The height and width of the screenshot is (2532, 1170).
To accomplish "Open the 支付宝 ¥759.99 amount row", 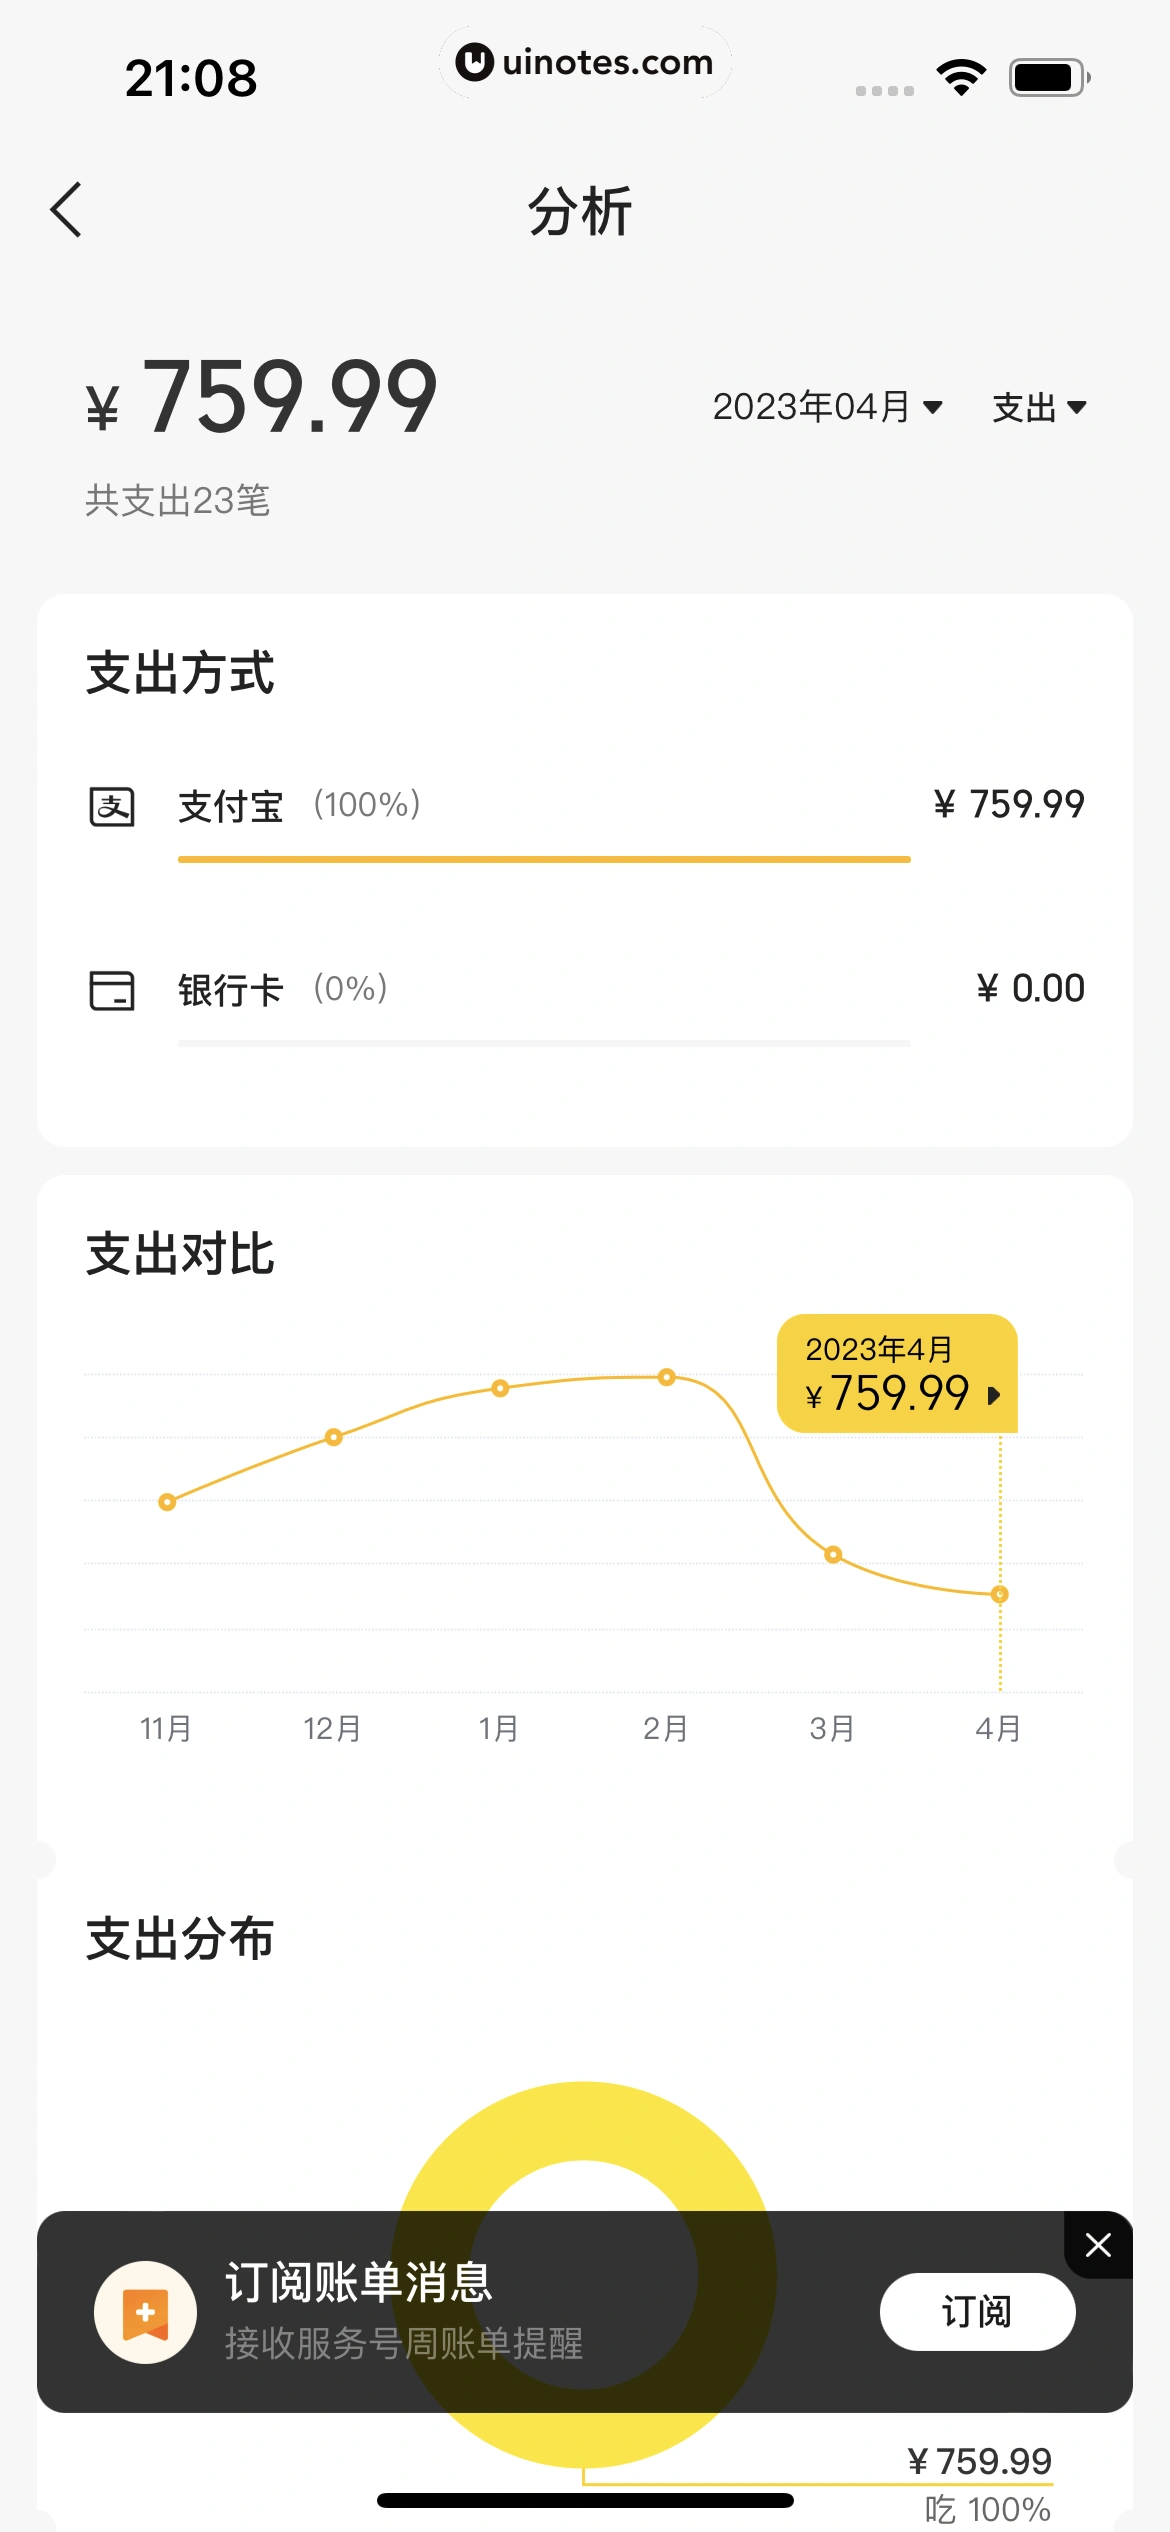I will 1009,805.
